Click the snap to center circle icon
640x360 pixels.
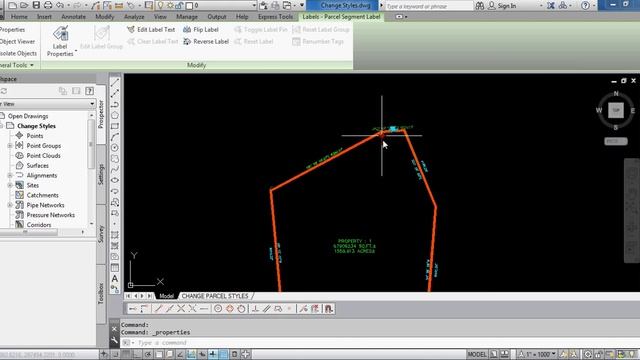pos(218,309)
